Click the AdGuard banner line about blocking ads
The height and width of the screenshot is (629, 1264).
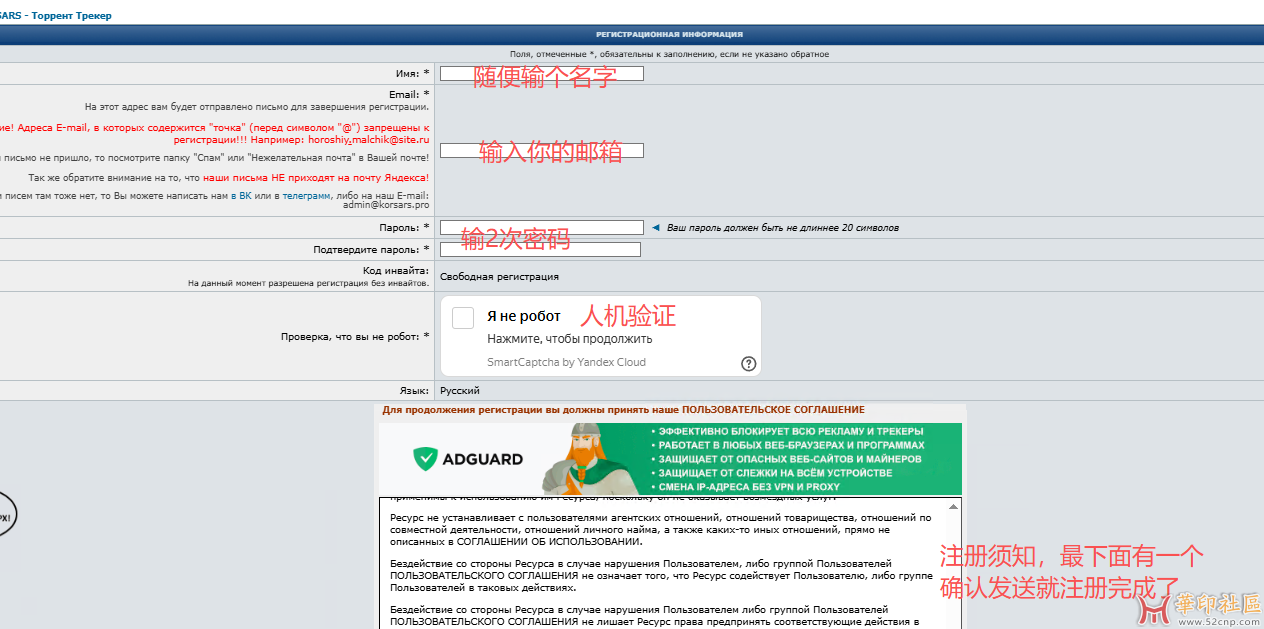(789, 431)
